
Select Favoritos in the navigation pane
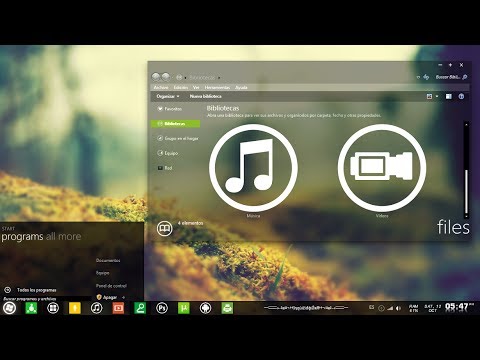coord(169,109)
